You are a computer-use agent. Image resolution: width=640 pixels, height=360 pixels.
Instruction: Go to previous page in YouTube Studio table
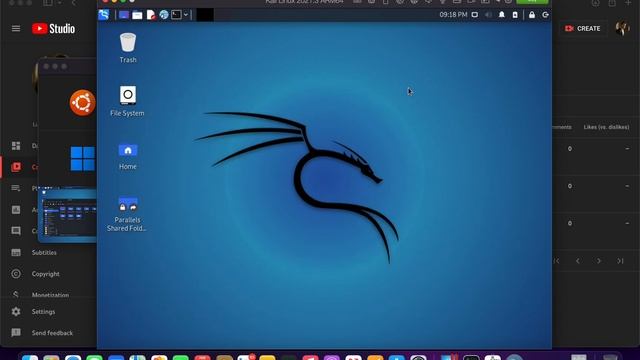click(x=578, y=261)
